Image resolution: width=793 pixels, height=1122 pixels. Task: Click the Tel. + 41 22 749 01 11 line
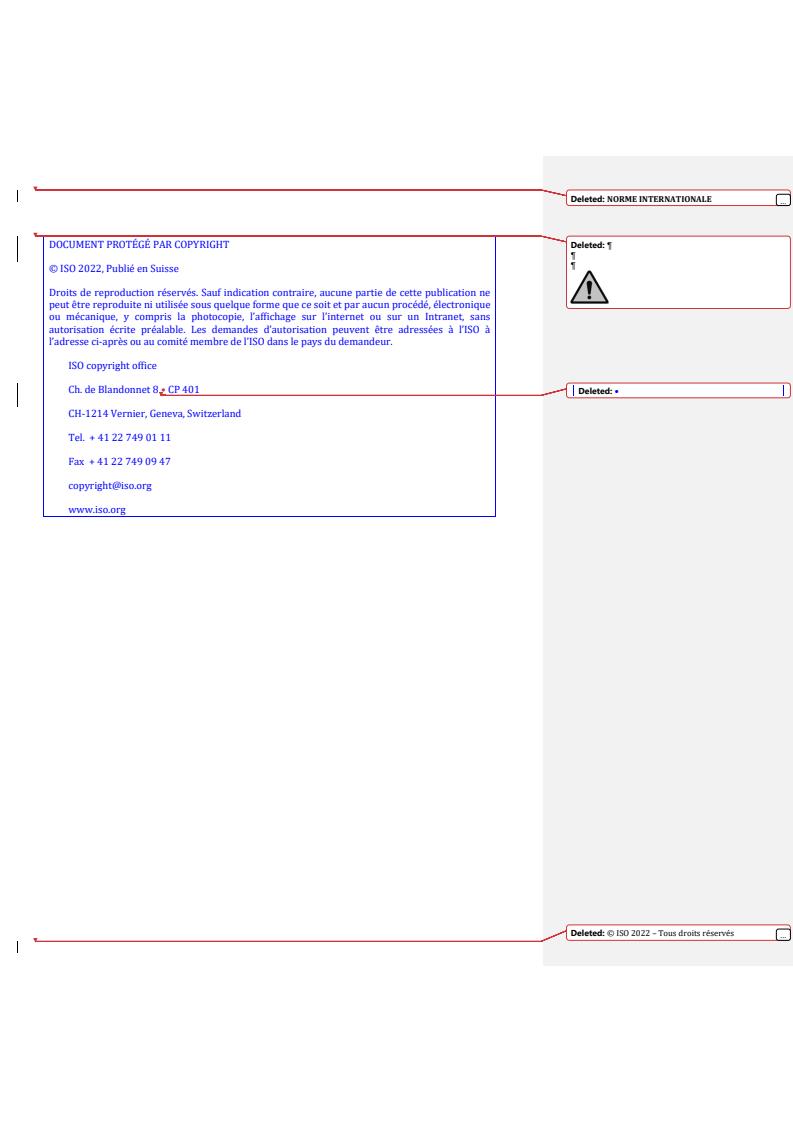point(119,438)
